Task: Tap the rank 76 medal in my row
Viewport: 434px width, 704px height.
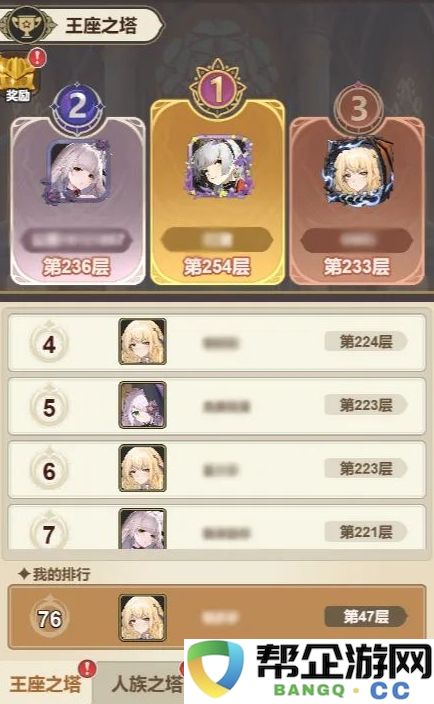Action: 49,619
